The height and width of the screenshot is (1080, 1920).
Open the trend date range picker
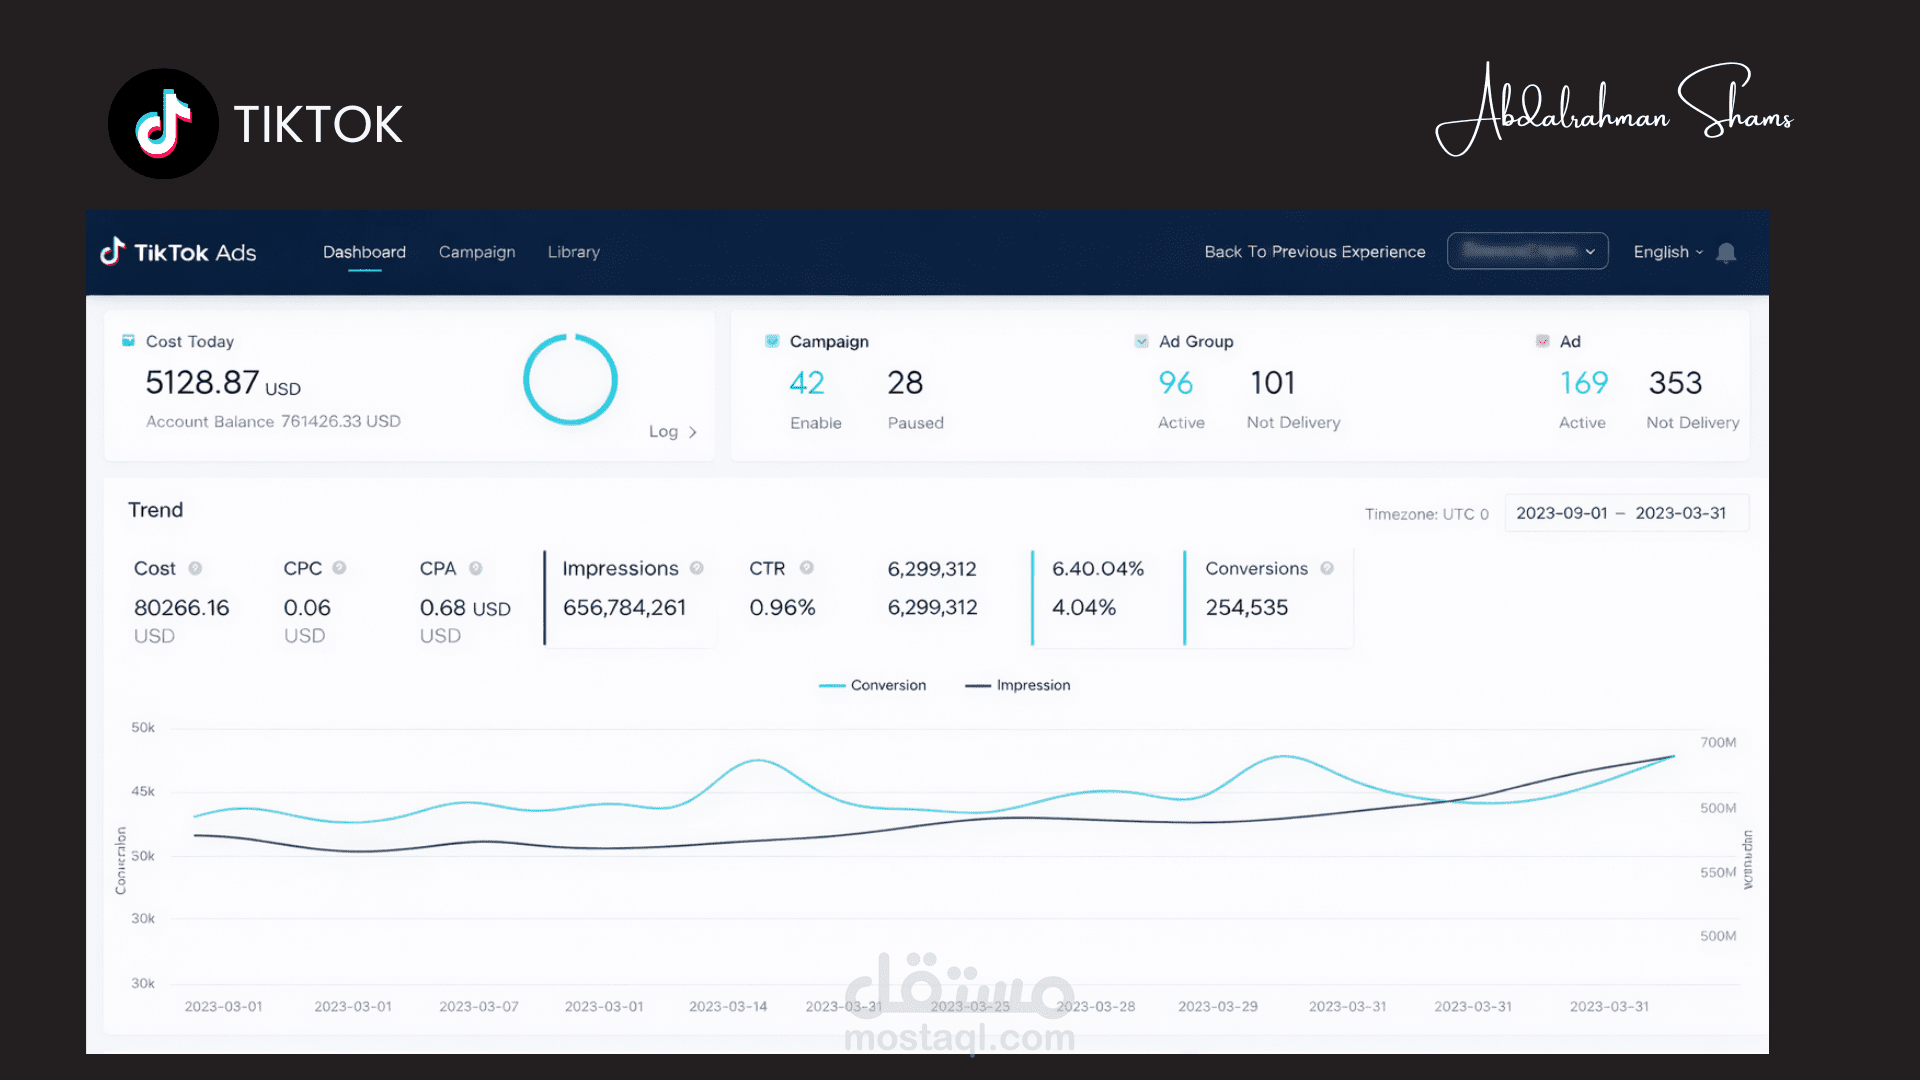point(1626,513)
